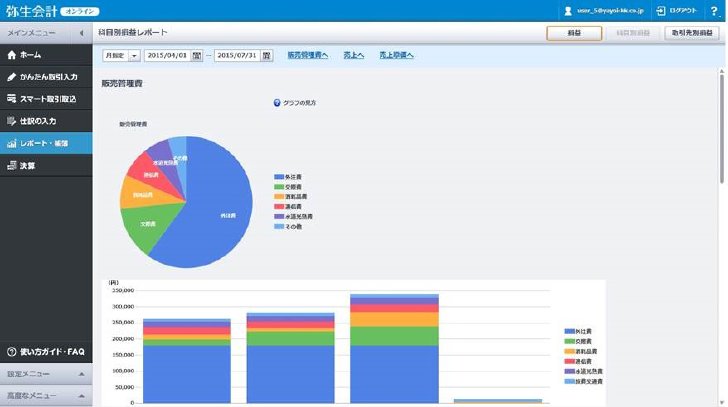Screen dimensions: 728x407
Task: Click the その他 light blue swatch in pie legend
Action: pos(279,226)
